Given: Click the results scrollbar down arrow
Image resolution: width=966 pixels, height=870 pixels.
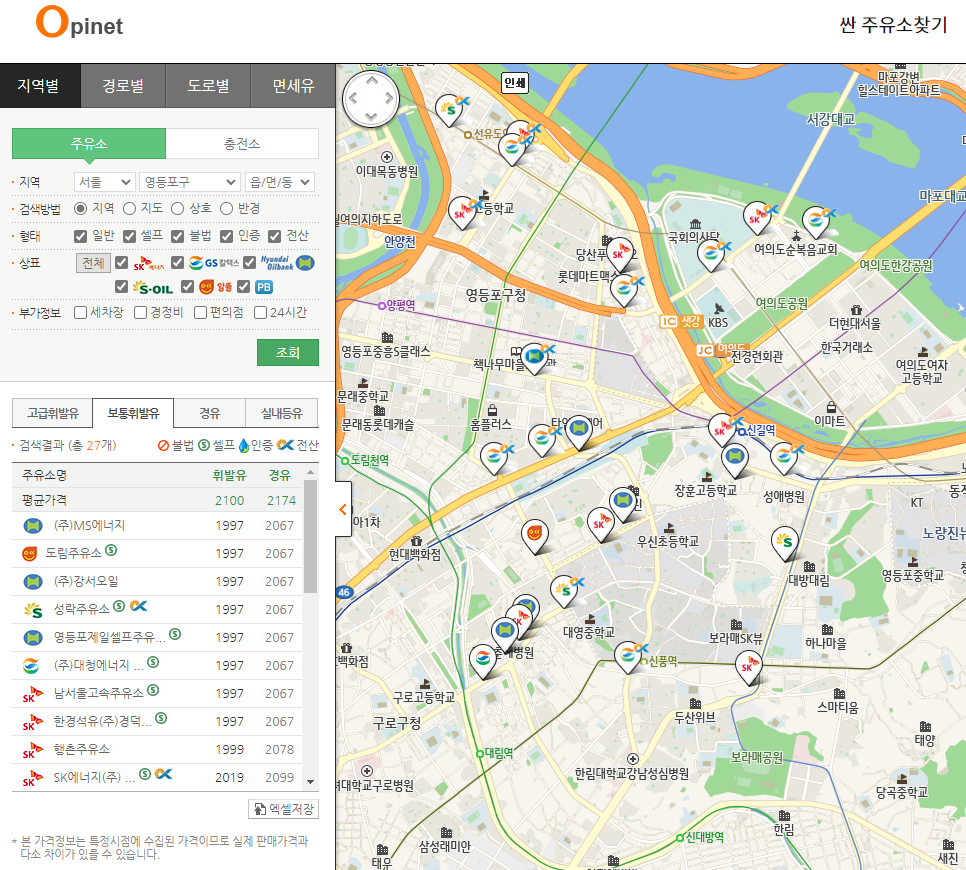Looking at the screenshot, I should point(310,782).
